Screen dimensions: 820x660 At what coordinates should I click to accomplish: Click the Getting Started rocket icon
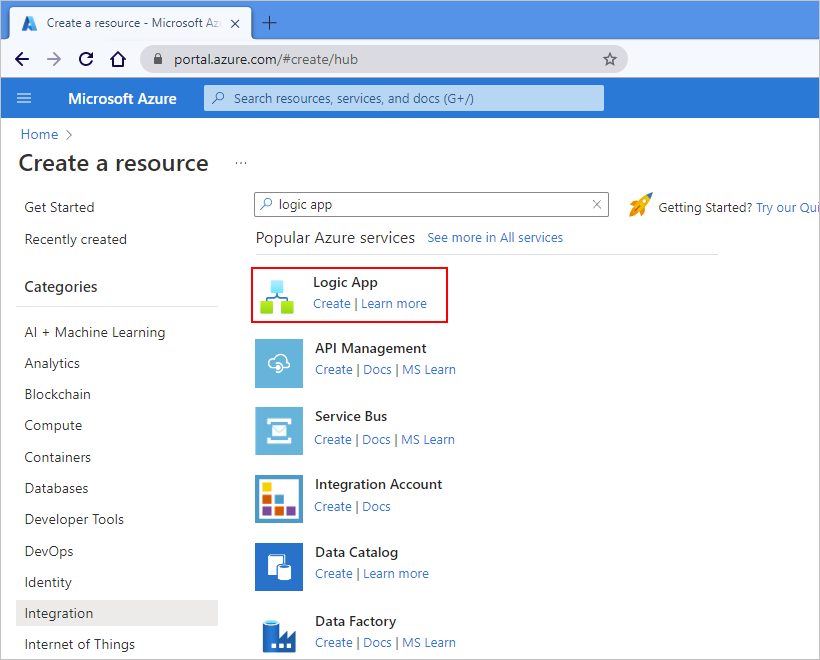[641, 204]
